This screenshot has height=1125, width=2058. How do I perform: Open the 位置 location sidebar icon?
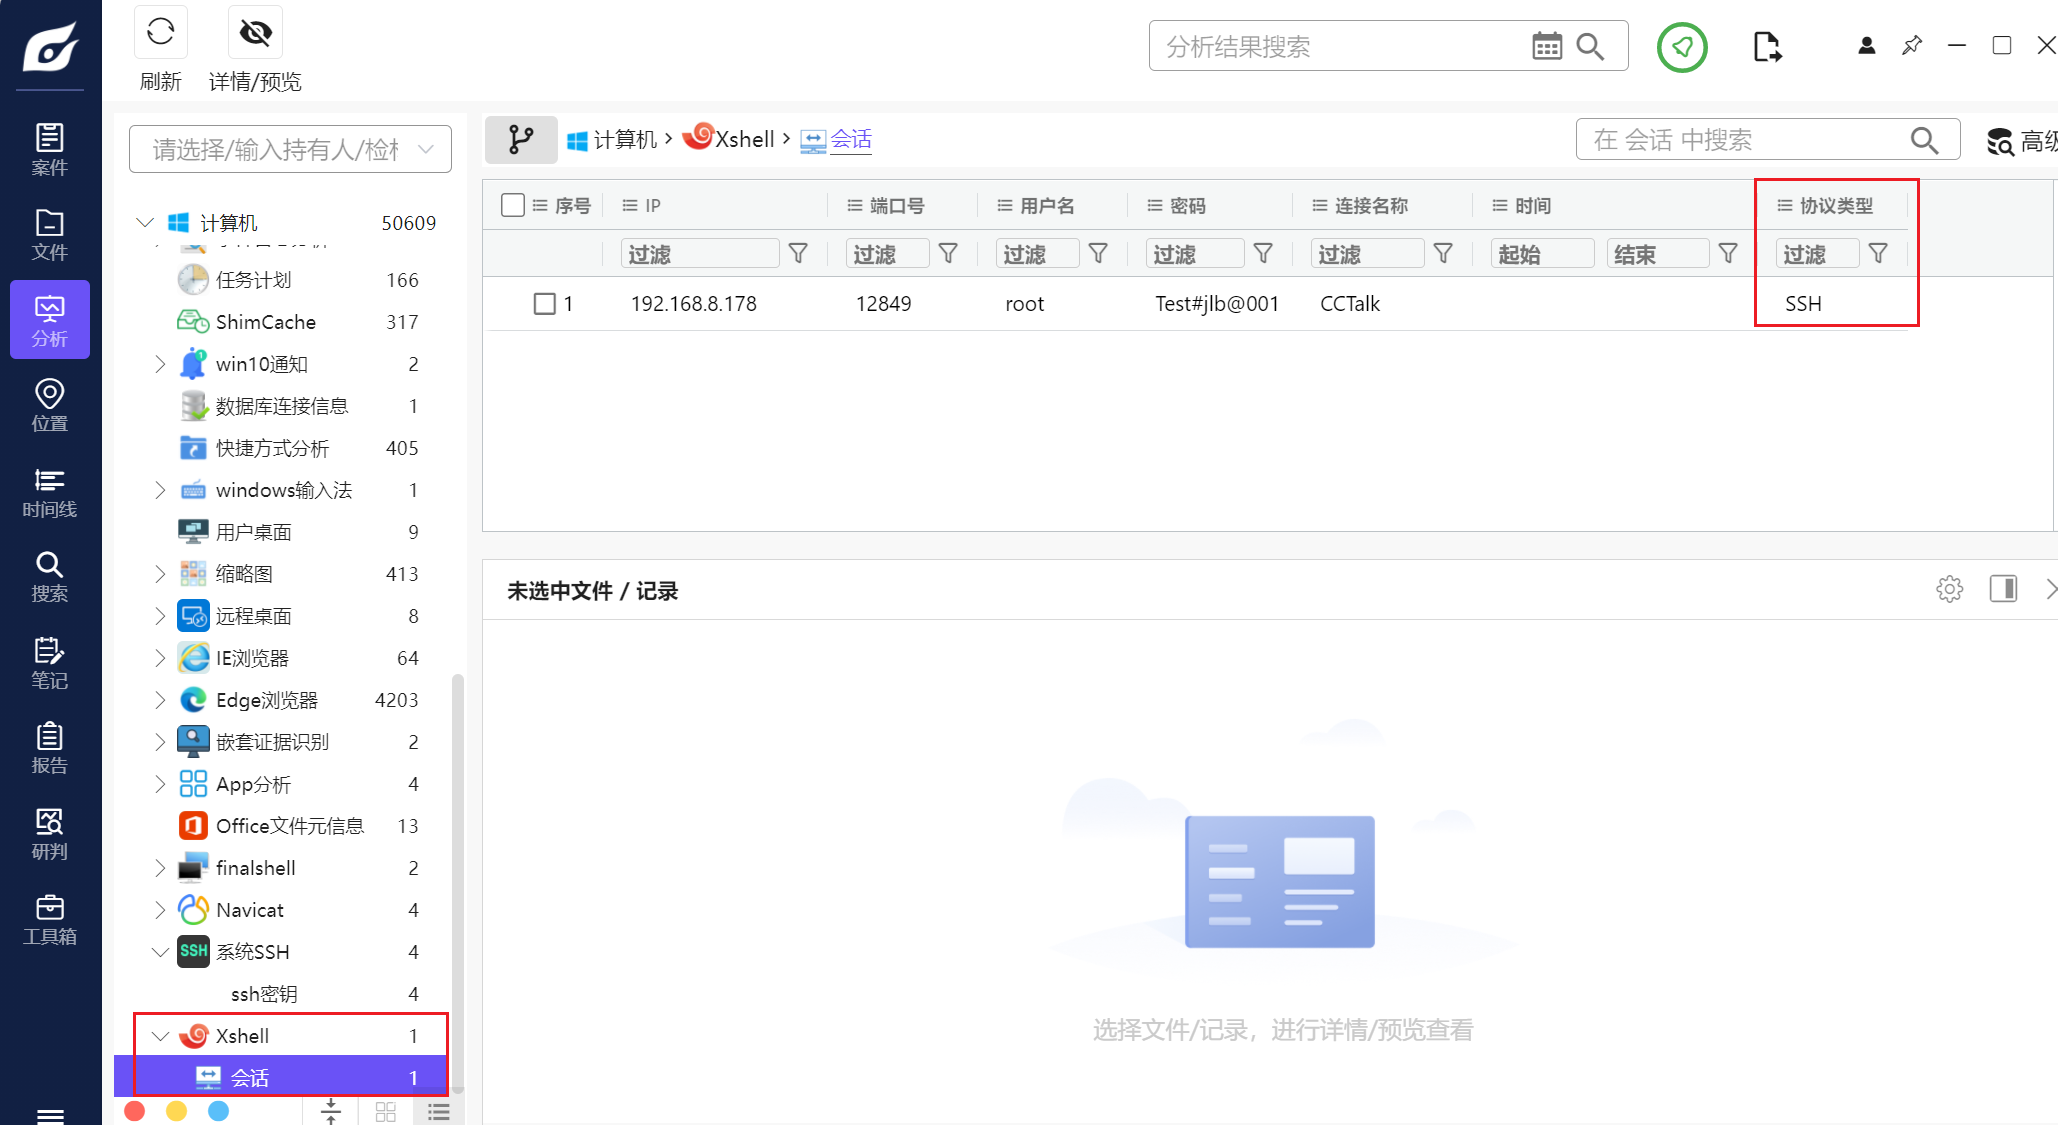[49, 405]
